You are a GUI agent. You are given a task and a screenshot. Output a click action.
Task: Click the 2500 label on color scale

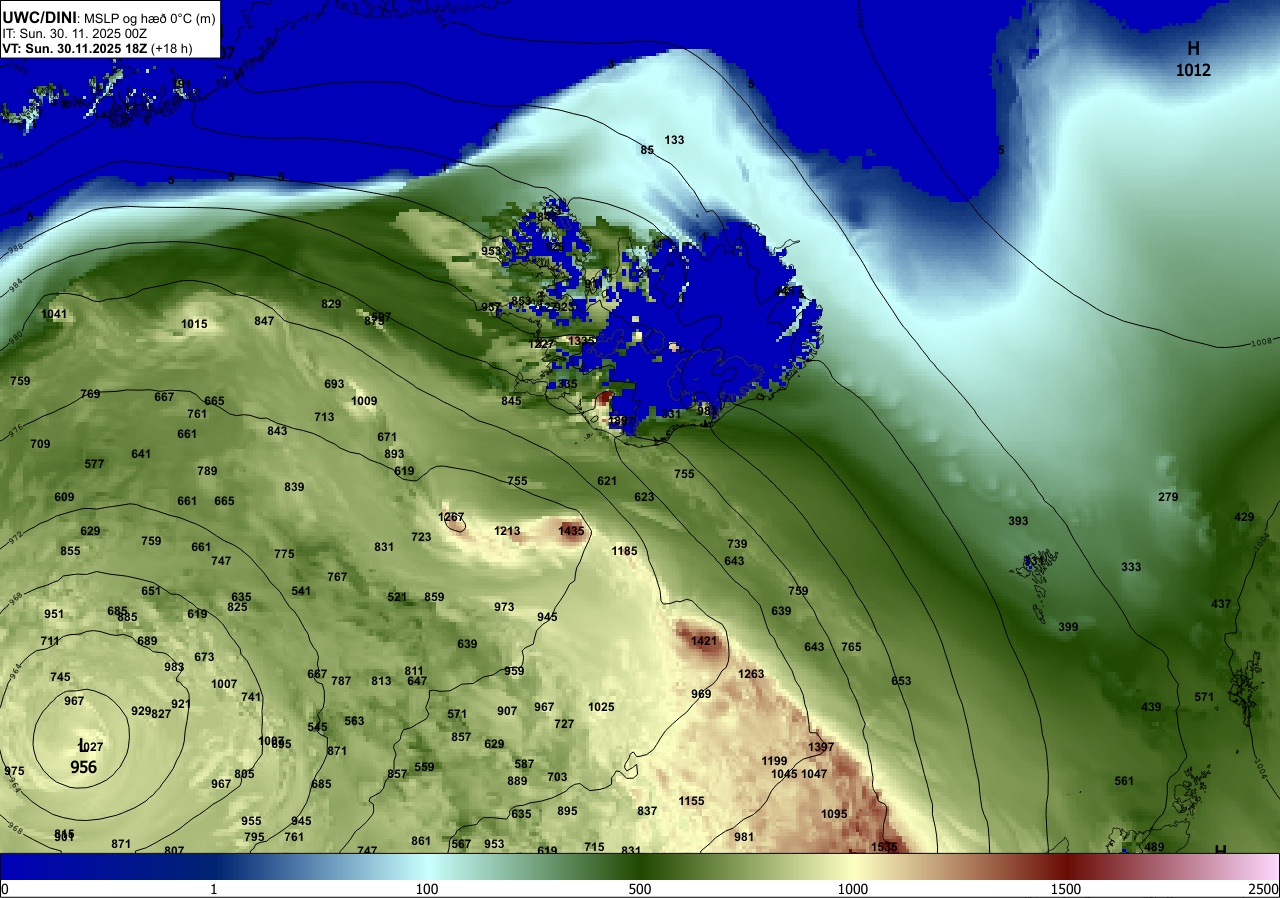click(x=1264, y=889)
